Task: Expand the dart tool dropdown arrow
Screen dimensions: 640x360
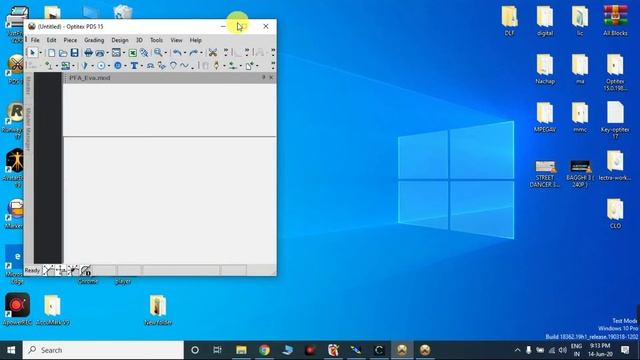Action: tap(92, 66)
